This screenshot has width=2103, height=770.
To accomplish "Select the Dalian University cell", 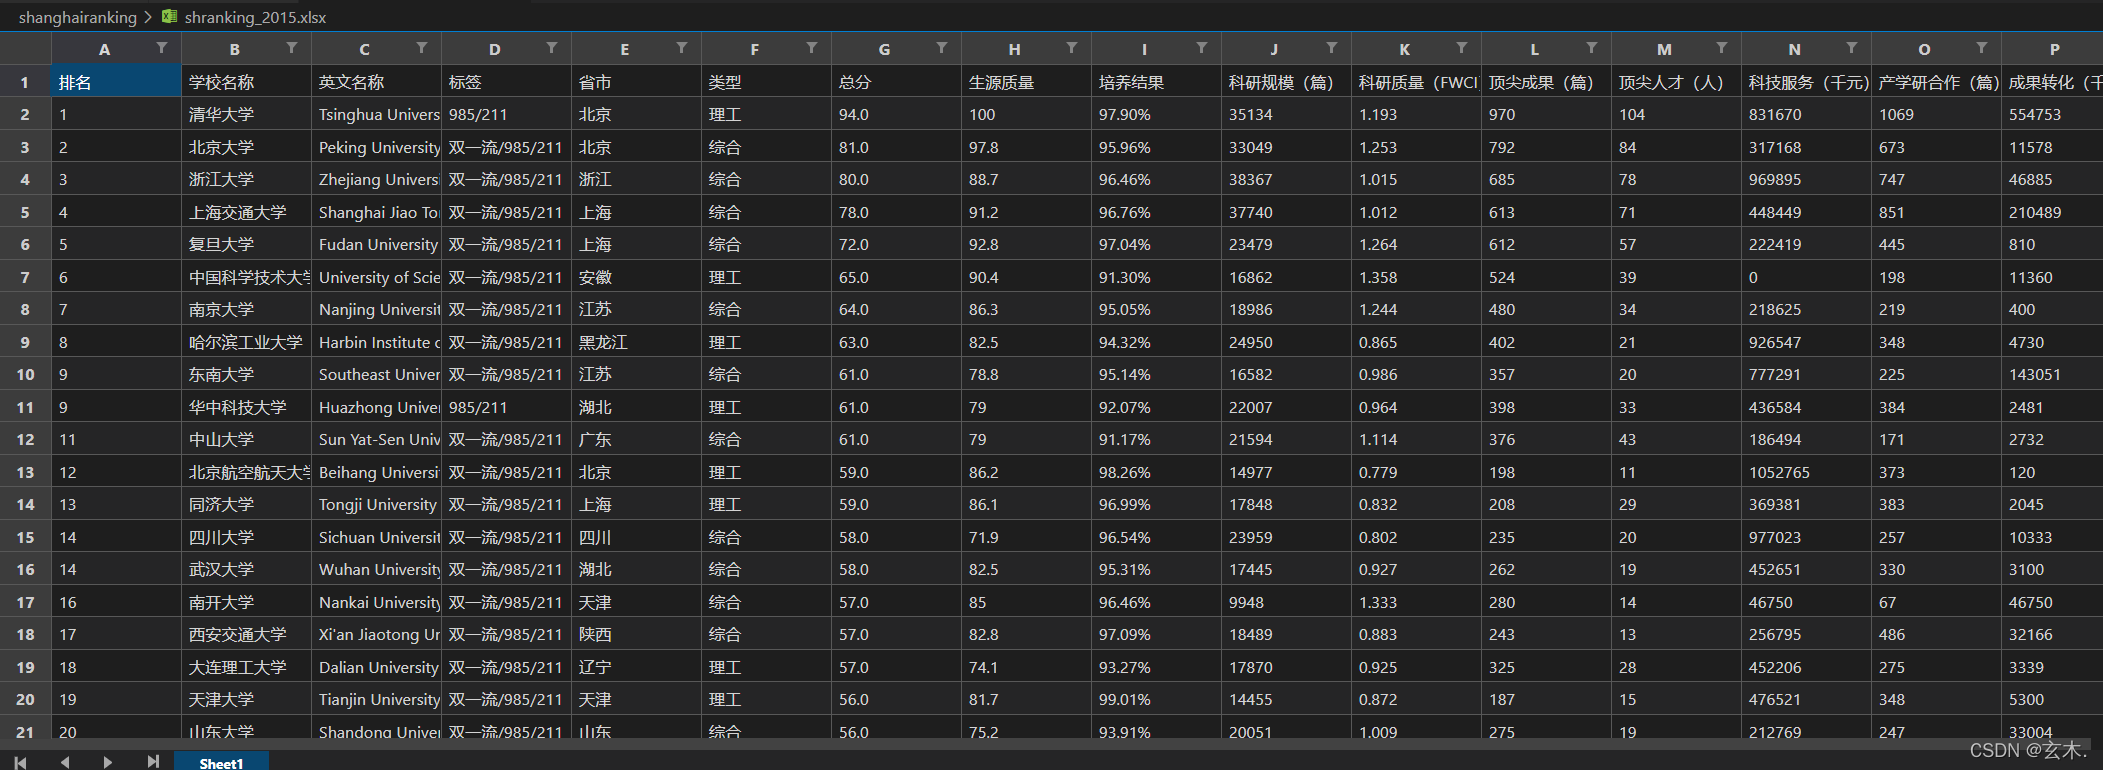I will coord(376,667).
